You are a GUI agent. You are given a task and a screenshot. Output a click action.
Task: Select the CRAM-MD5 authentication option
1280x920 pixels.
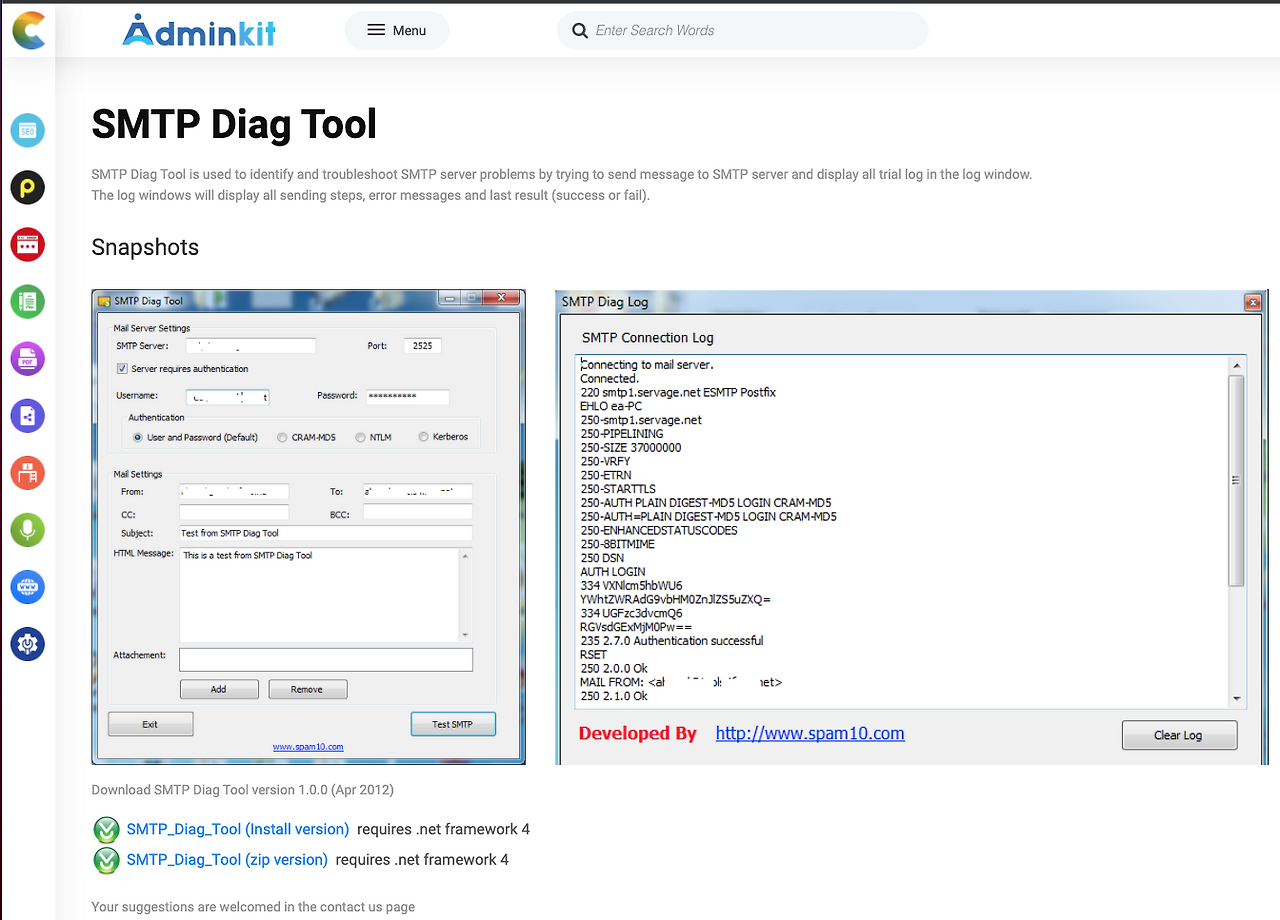click(x=282, y=437)
